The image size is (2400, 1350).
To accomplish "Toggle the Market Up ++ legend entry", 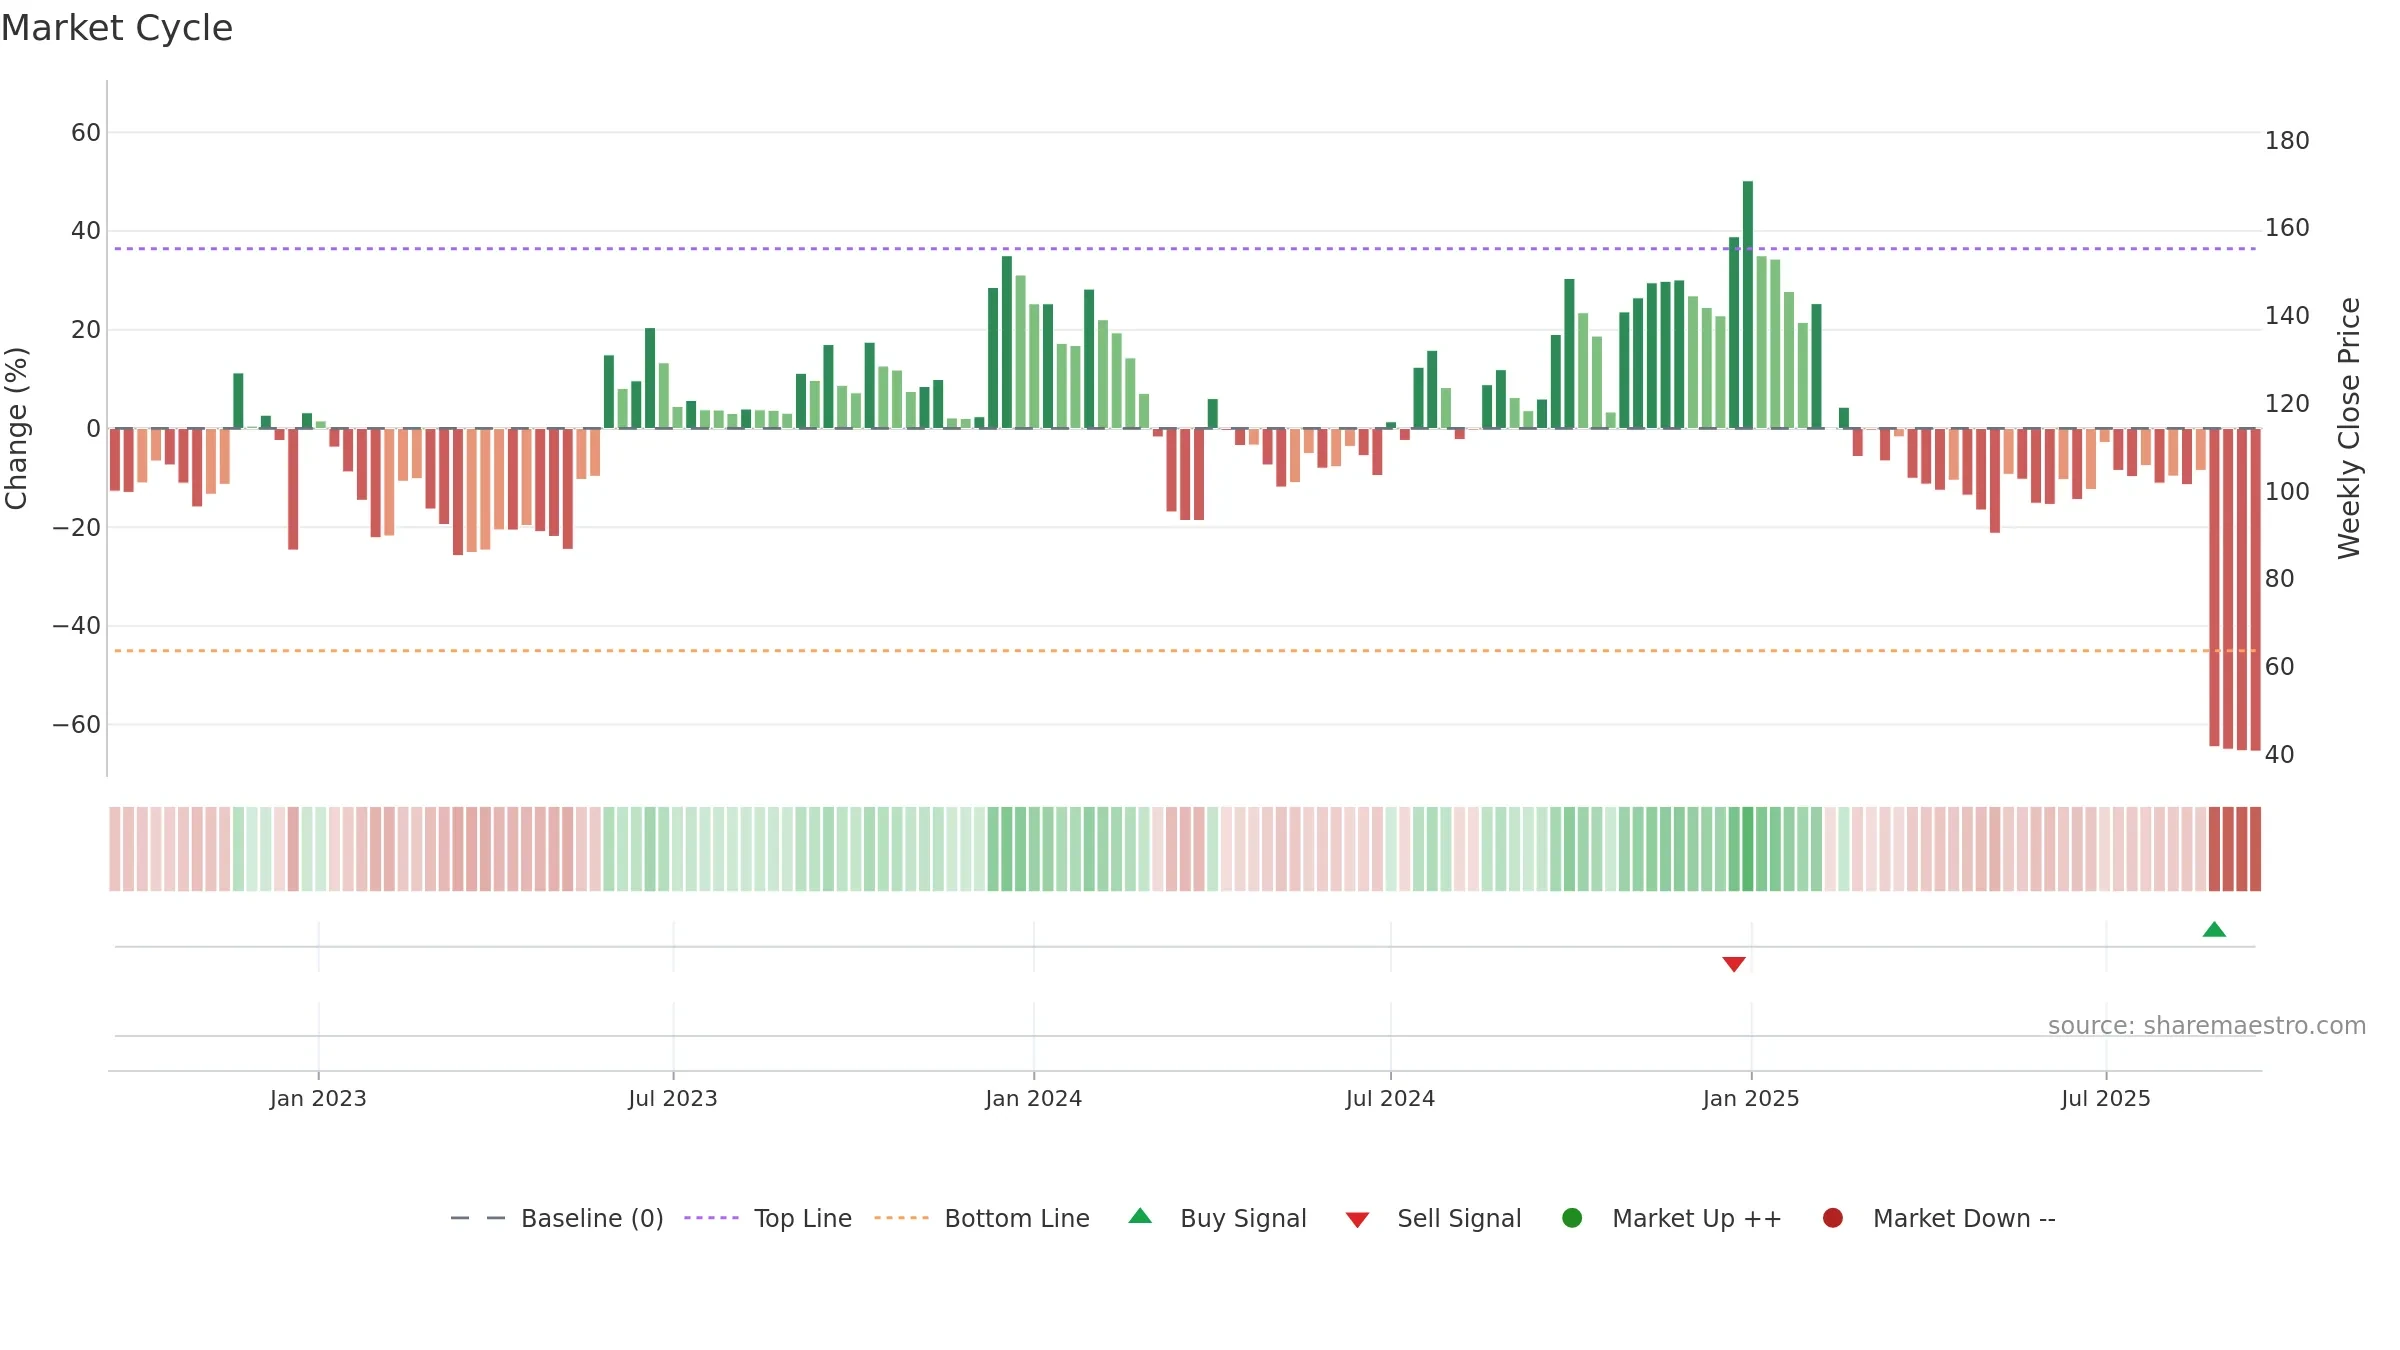I will (1672, 1218).
